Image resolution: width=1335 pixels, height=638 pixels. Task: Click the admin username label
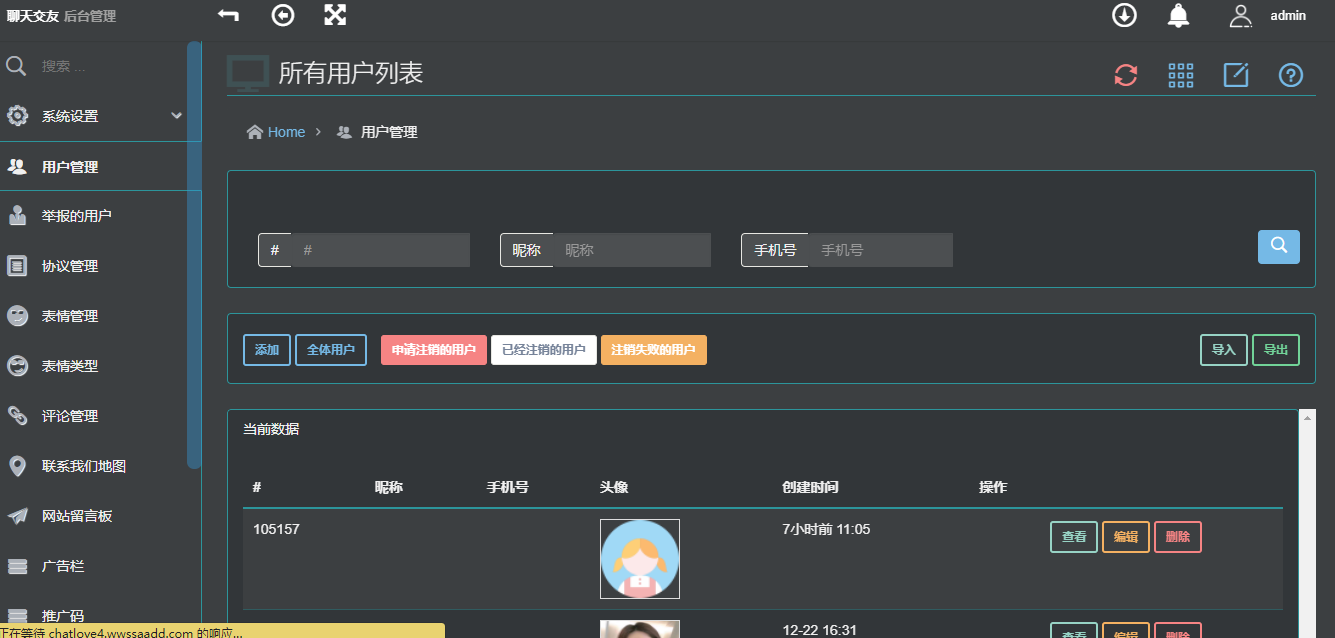point(1288,16)
